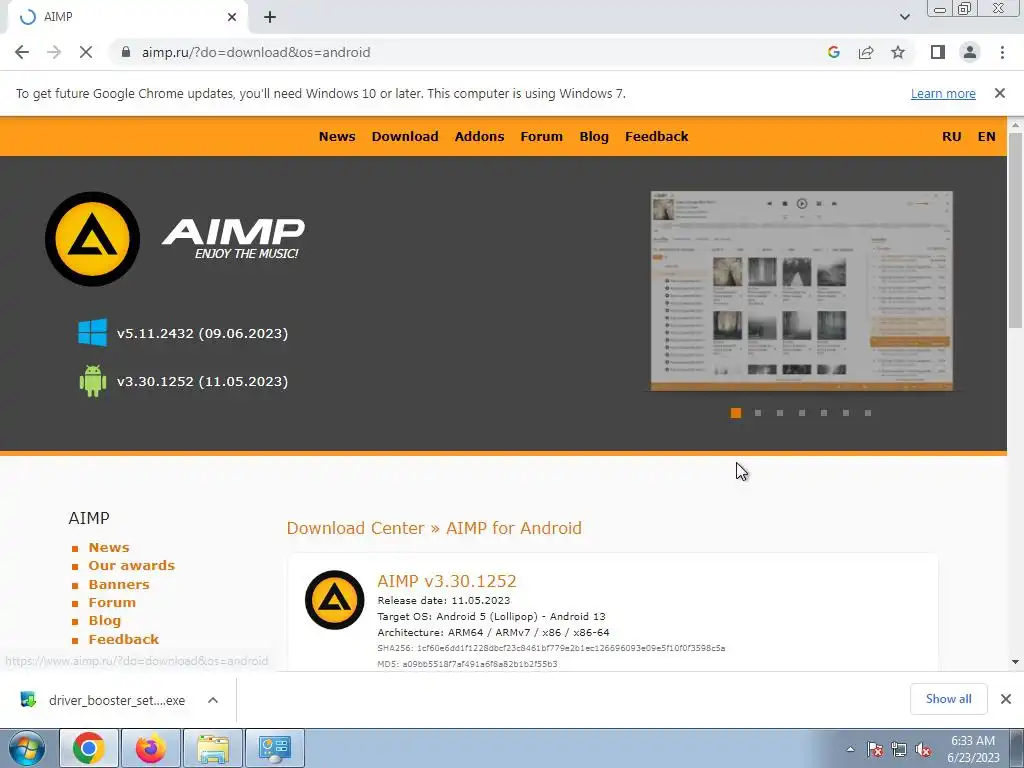Viewport: 1024px width, 768px height.
Task: Click the Action Center flag tray icon
Action: click(x=875, y=750)
